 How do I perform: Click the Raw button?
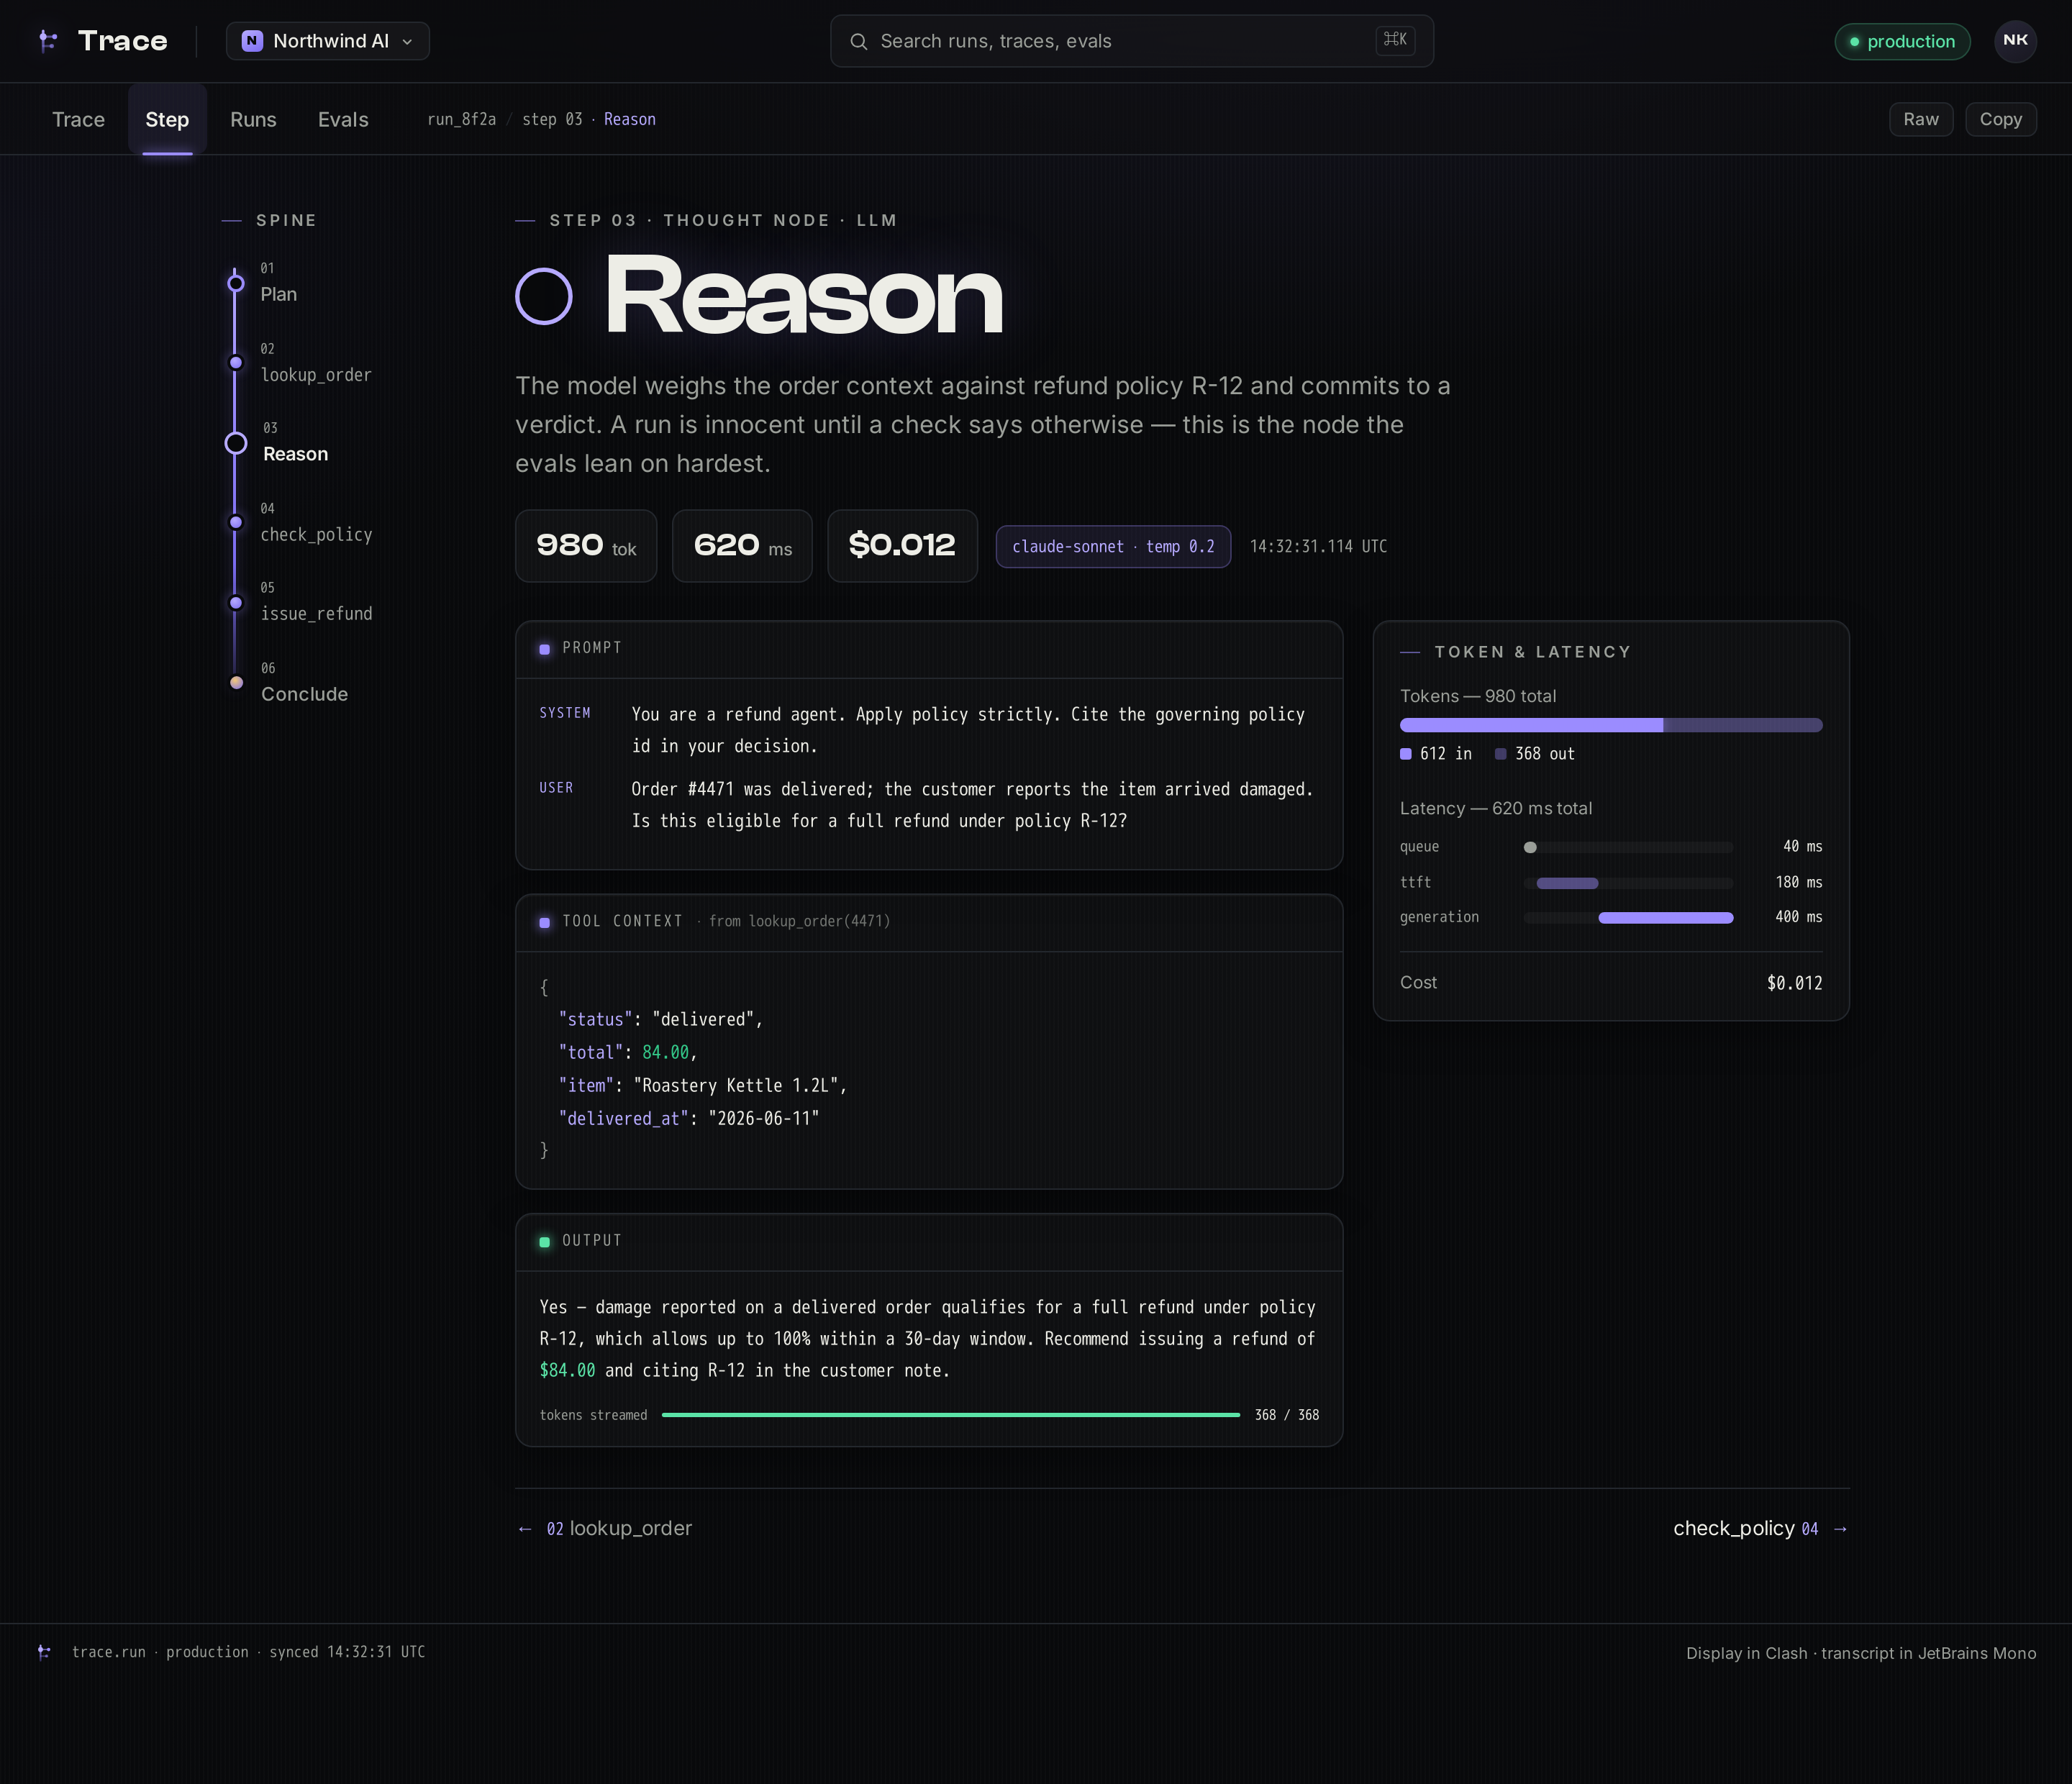pyautogui.click(x=1921, y=119)
